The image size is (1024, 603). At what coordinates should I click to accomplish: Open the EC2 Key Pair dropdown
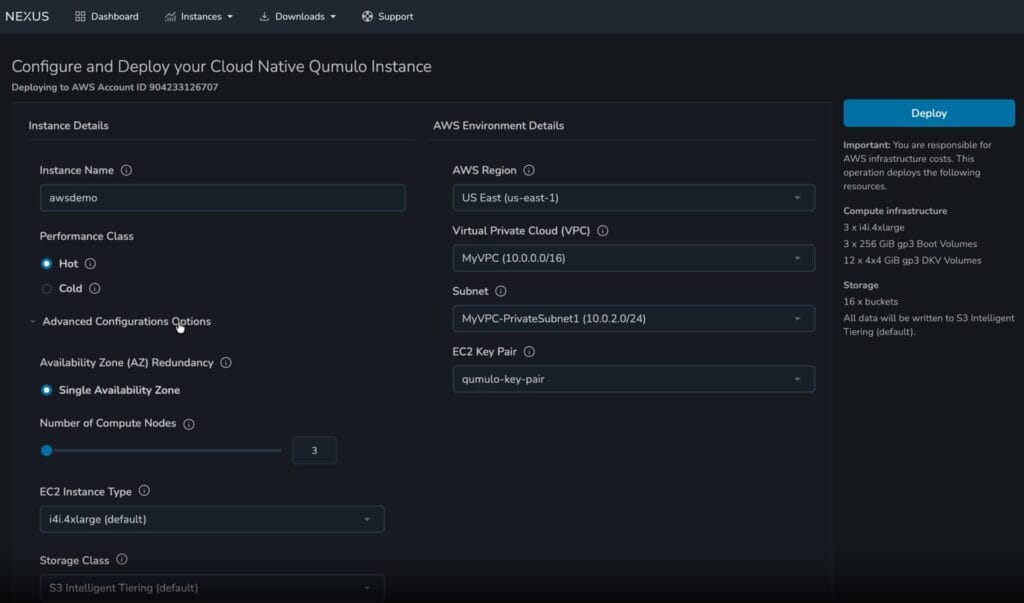coord(633,380)
